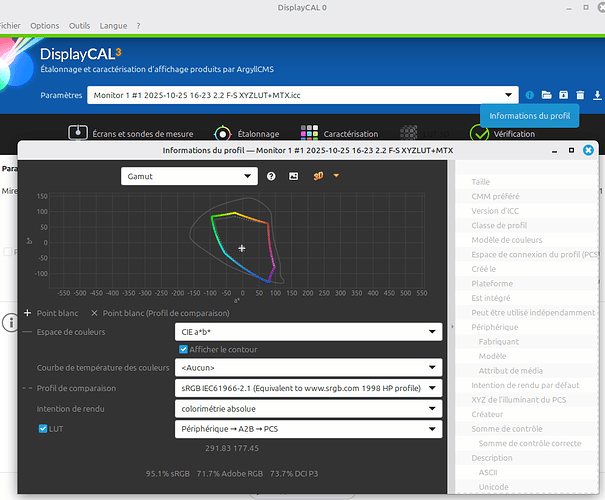The width and height of the screenshot is (605, 500).
Task: Click the save profile icon
Action: (563, 95)
